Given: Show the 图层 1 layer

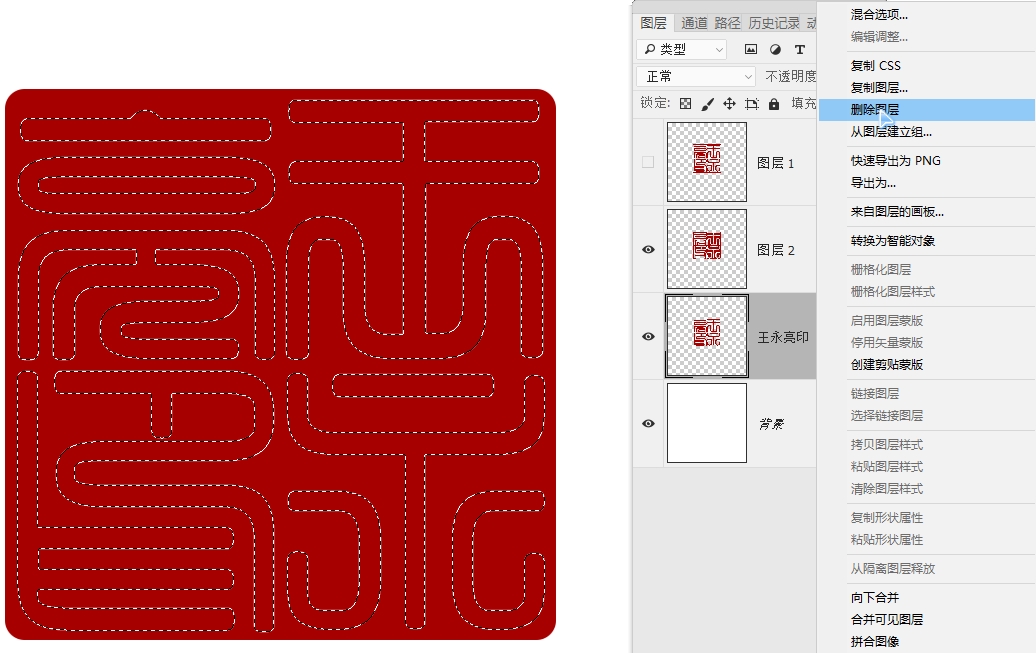Looking at the screenshot, I should (x=648, y=162).
